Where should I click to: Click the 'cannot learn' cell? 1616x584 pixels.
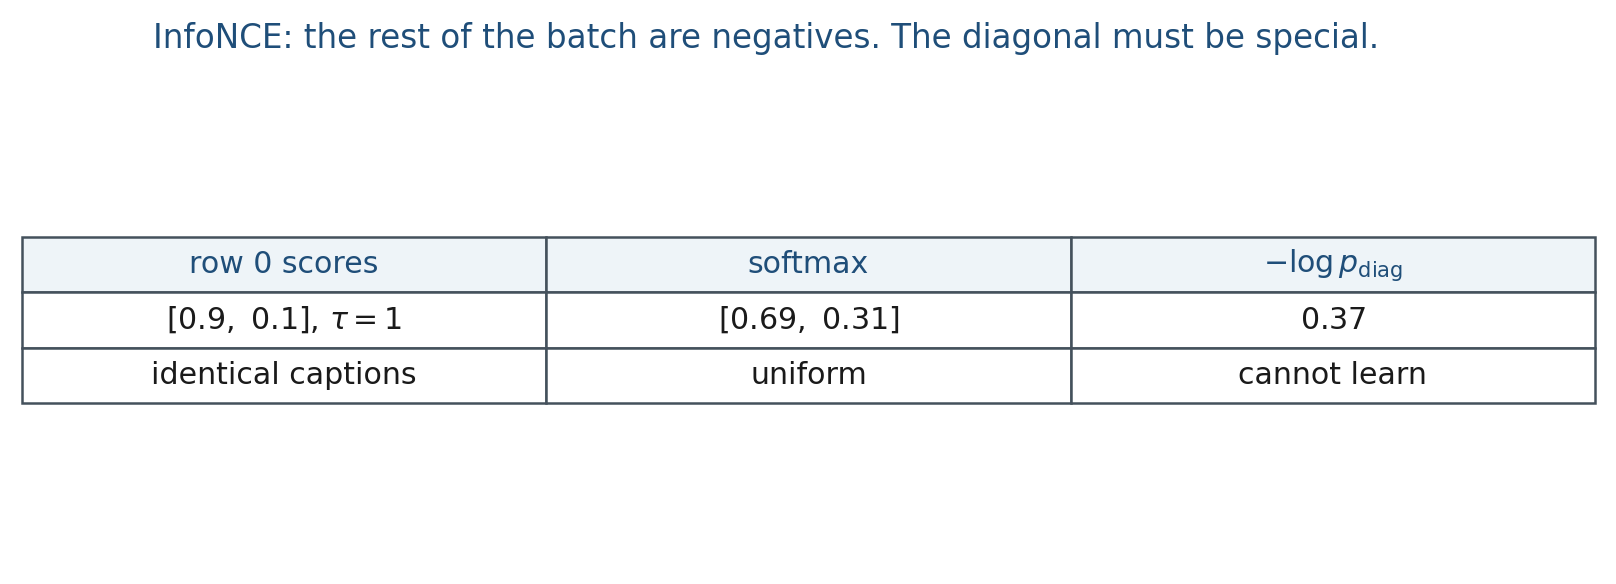coord(1333,375)
